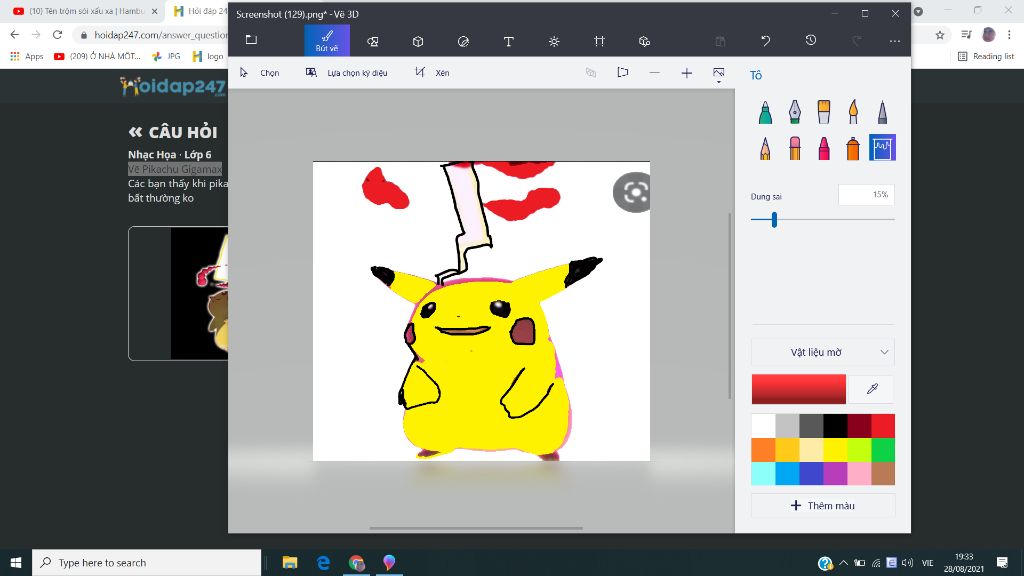Expand the Vật liệu mờ material dropdown
The height and width of the screenshot is (576, 1024).
tap(823, 352)
